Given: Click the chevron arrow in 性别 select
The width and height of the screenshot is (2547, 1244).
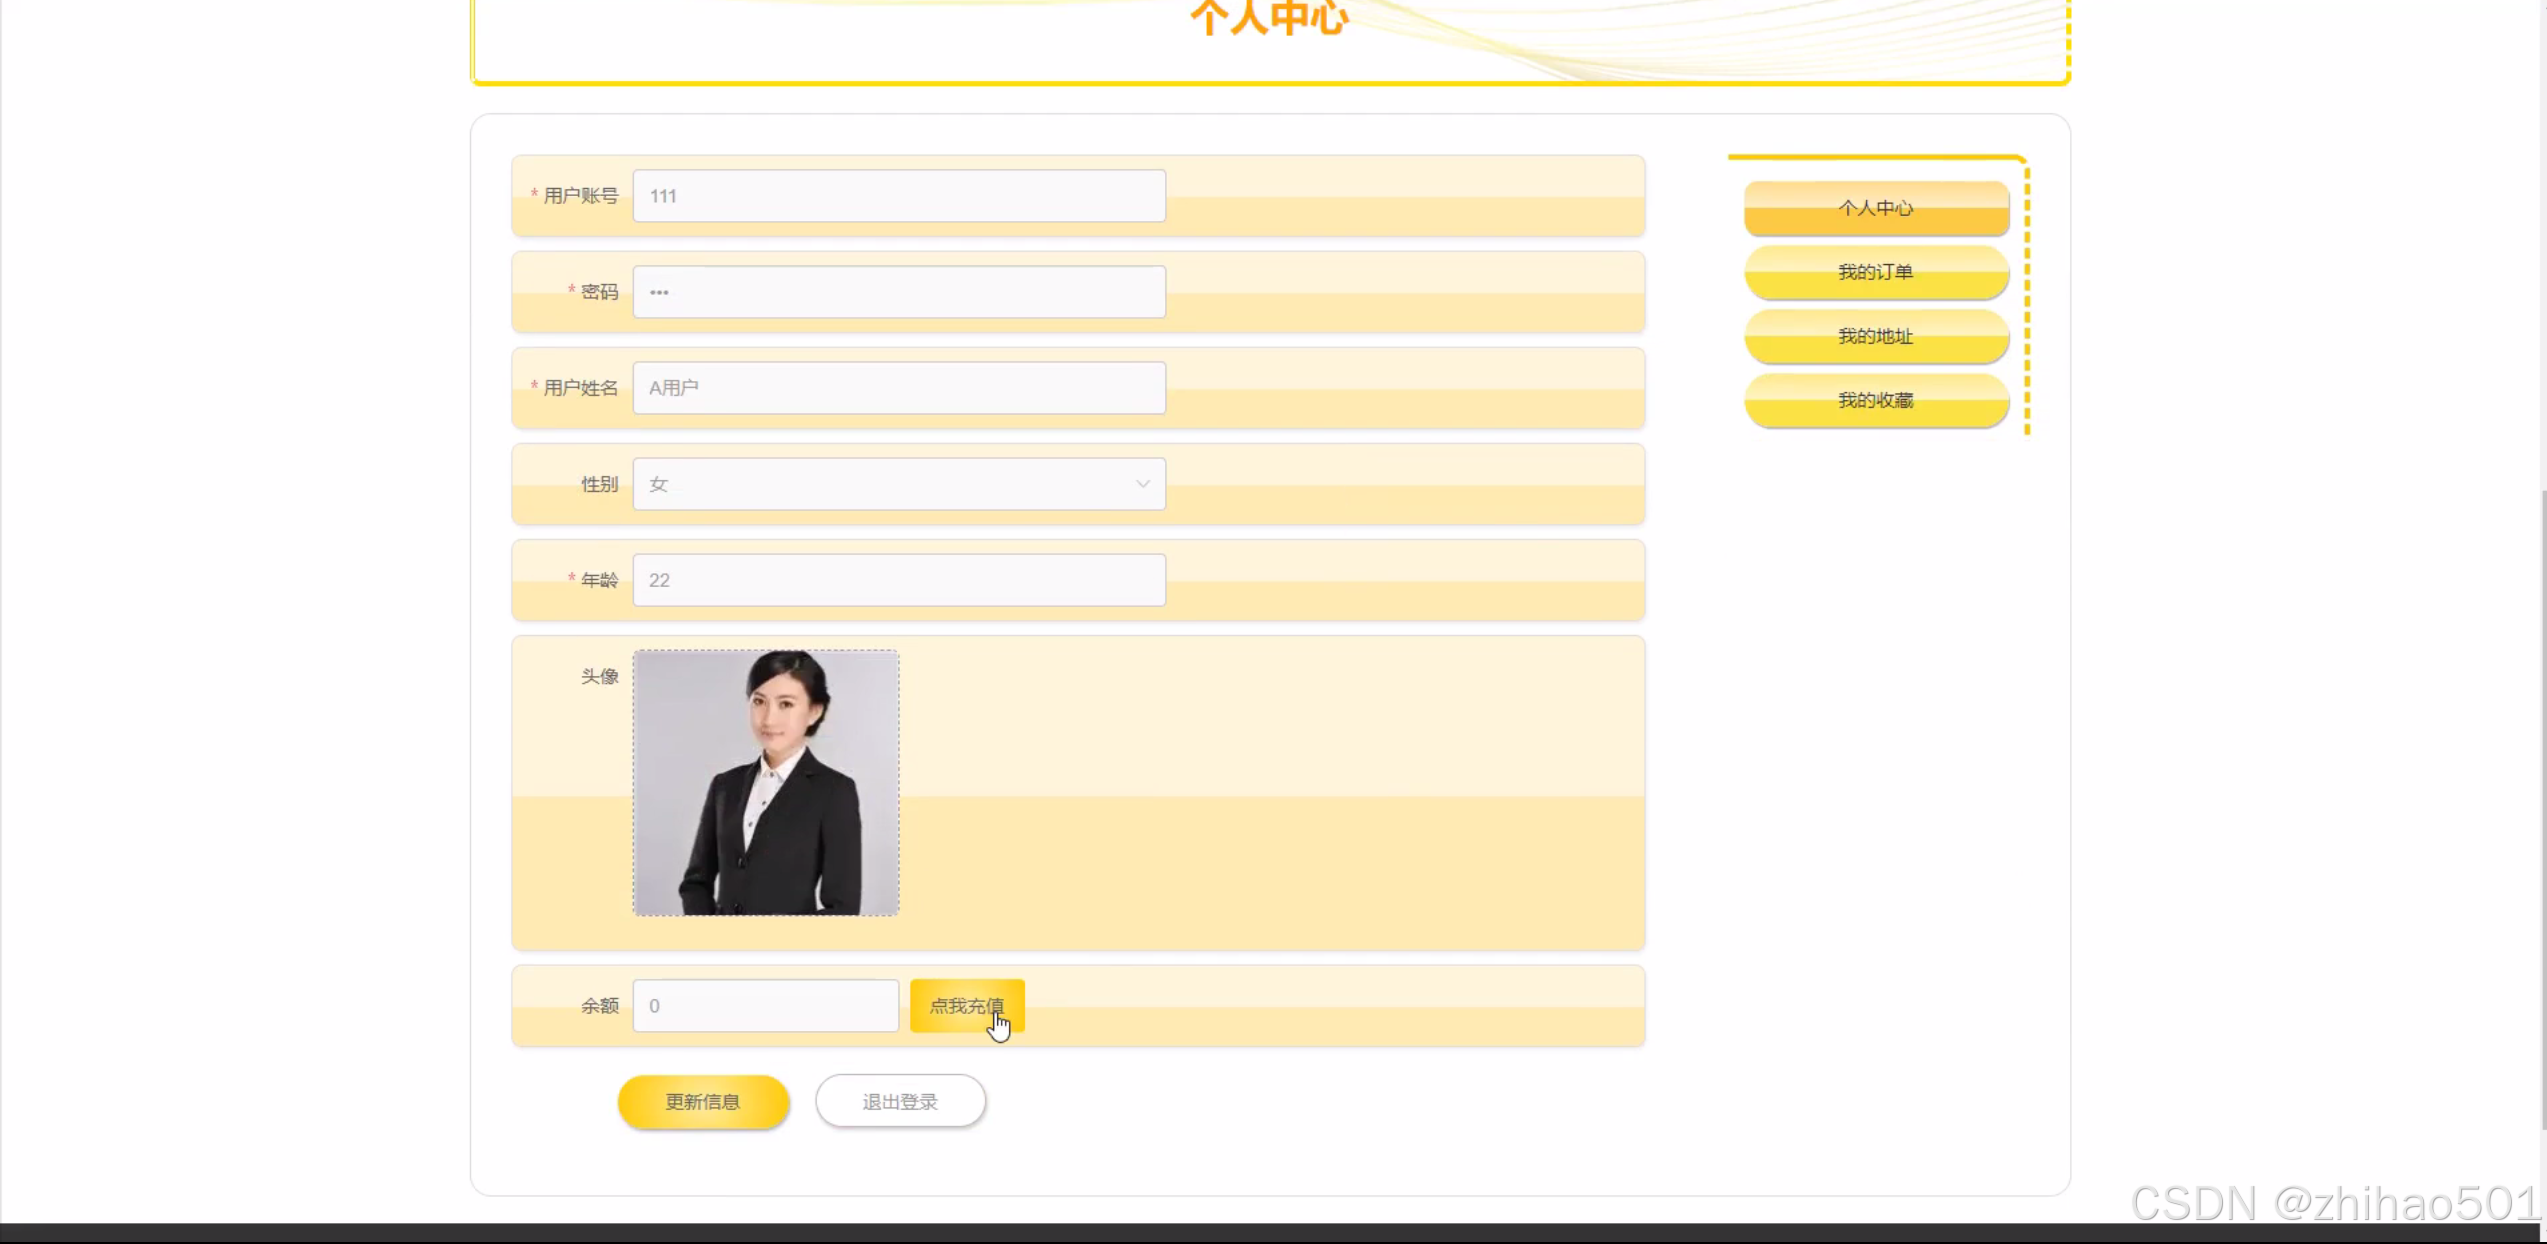Looking at the screenshot, I should click(1142, 484).
